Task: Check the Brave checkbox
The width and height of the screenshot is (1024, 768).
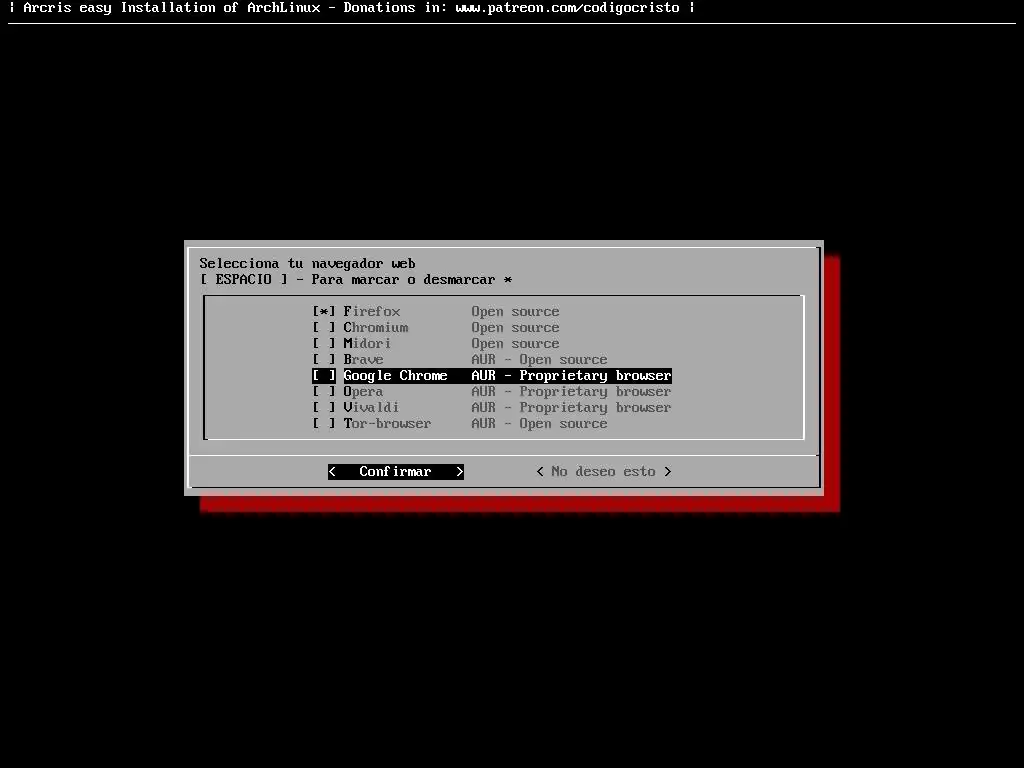Action: click(x=324, y=360)
